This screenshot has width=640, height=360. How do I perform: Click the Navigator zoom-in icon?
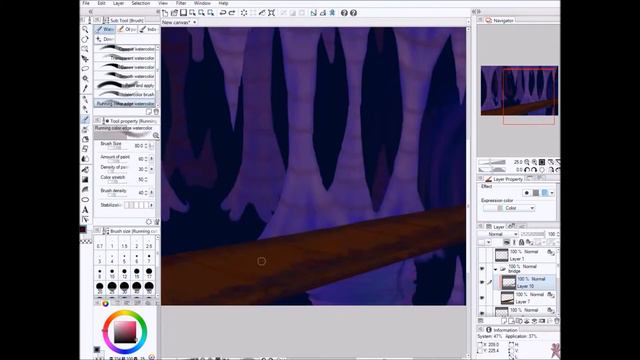pyautogui.click(x=534, y=162)
